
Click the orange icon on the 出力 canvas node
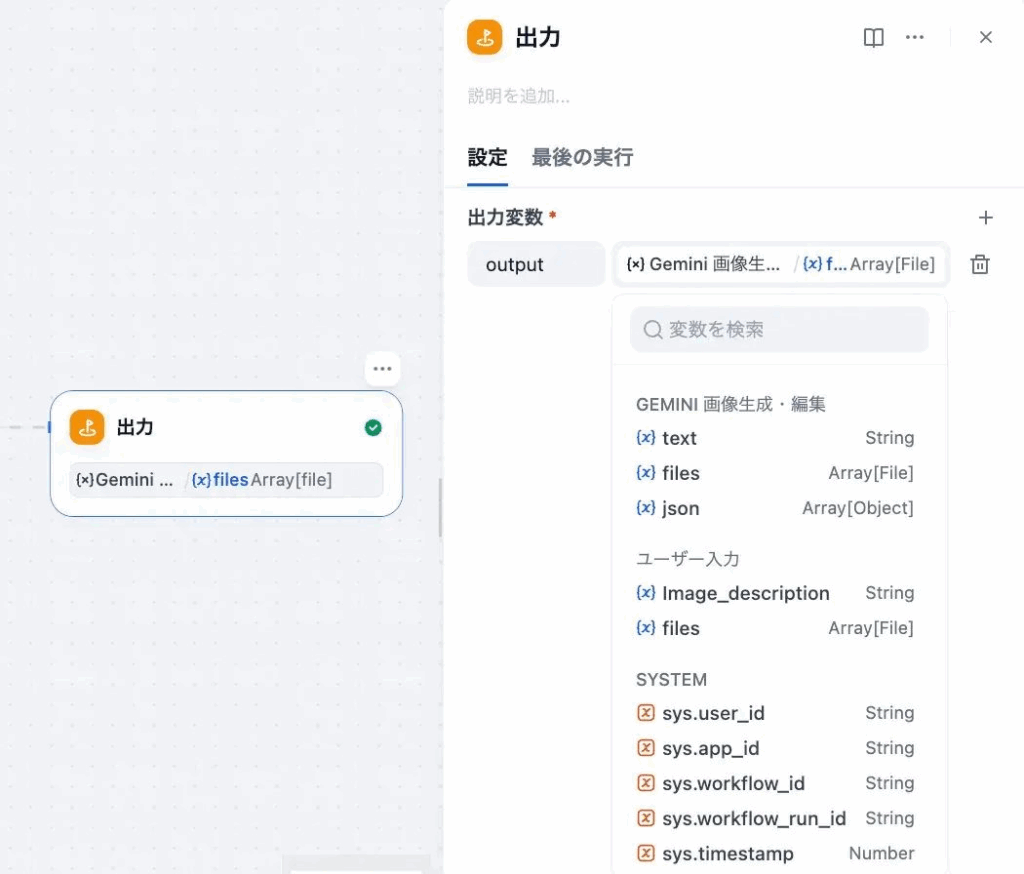coord(87,428)
